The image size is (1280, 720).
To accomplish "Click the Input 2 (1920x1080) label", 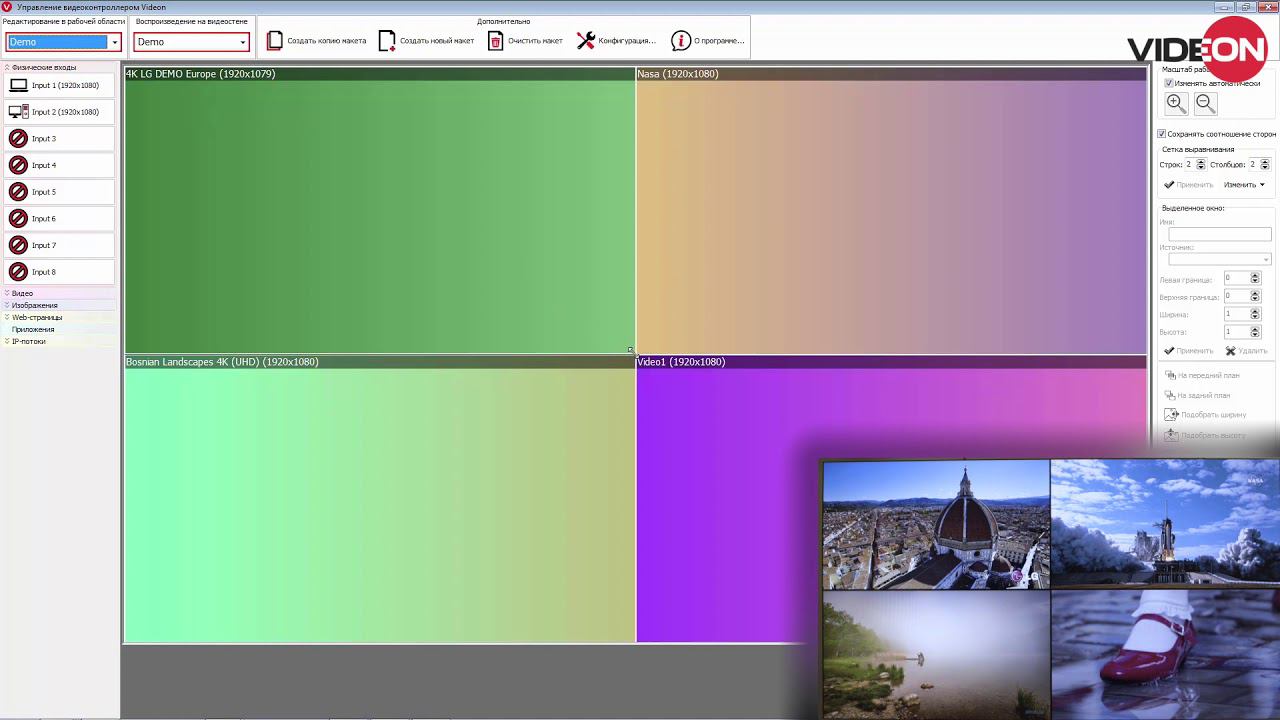I will (65, 112).
